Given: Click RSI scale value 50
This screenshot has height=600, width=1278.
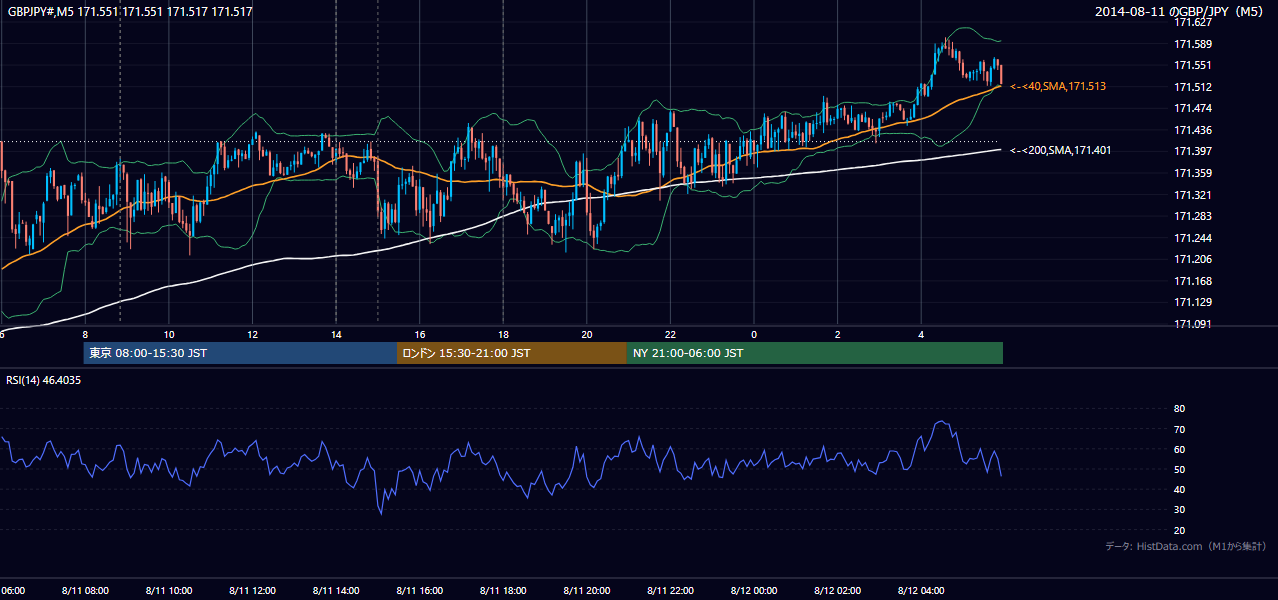Looking at the screenshot, I should 1179,469.
